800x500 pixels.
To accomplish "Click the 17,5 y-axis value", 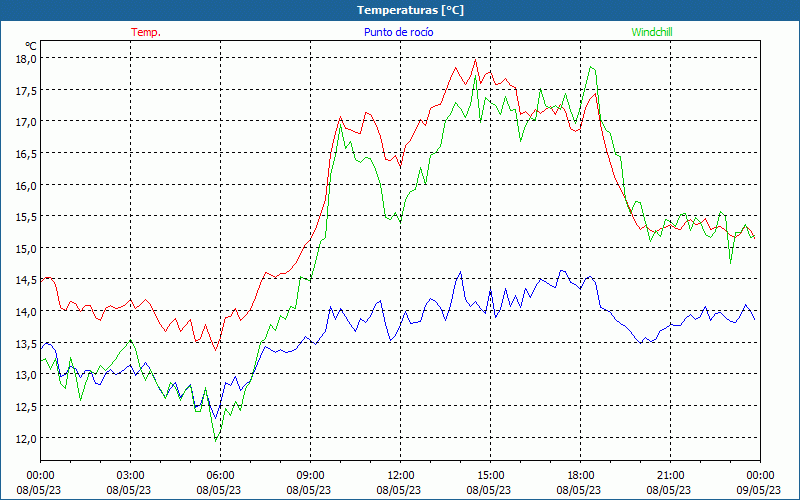I will pyautogui.click(x=28, y=90).
